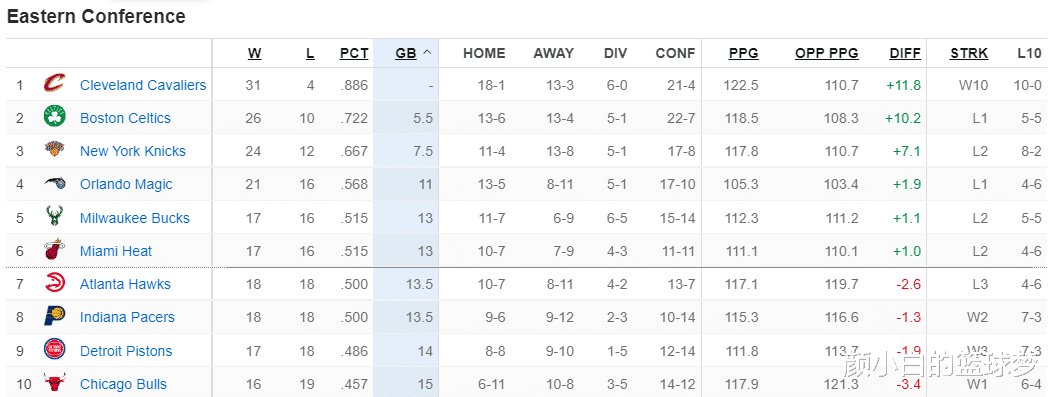Screen dimensions: 1053x397
Task: Click the Boston Celtics logo icon
Action: point(54,118)
